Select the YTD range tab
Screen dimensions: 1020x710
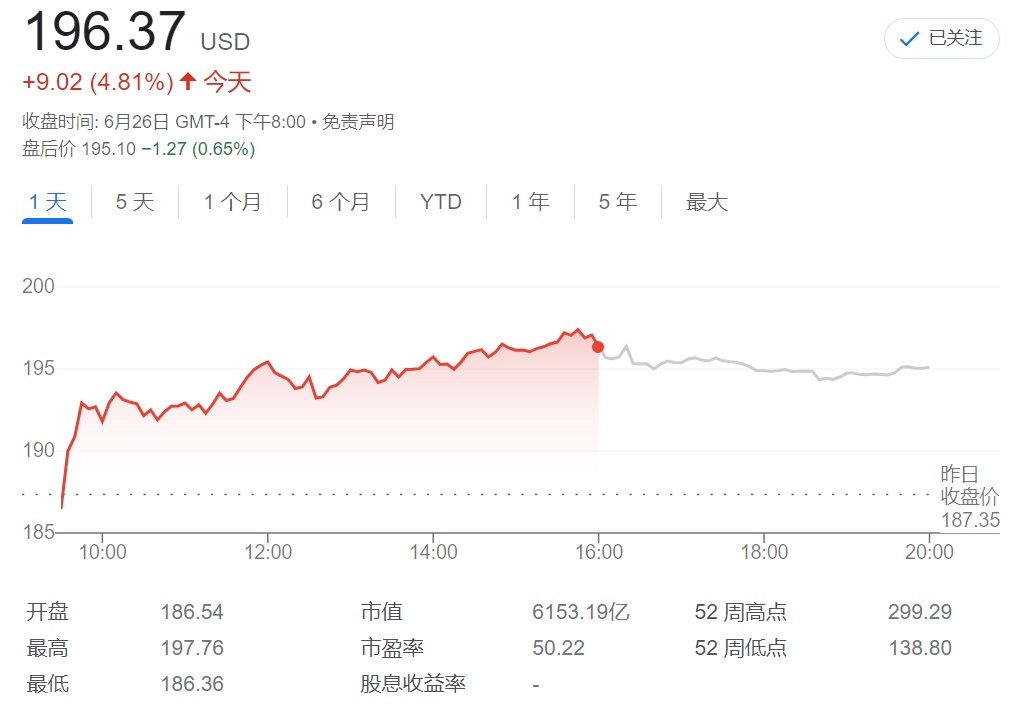pos(441,202)
